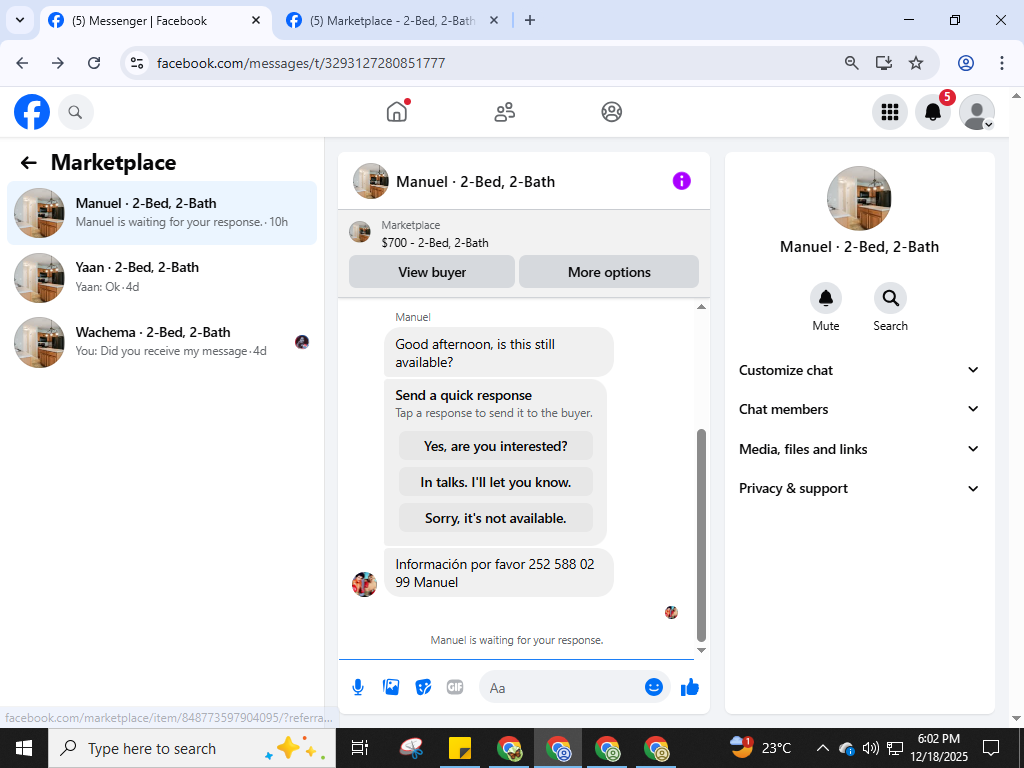Focus the Aa message input field

[562, 687]
